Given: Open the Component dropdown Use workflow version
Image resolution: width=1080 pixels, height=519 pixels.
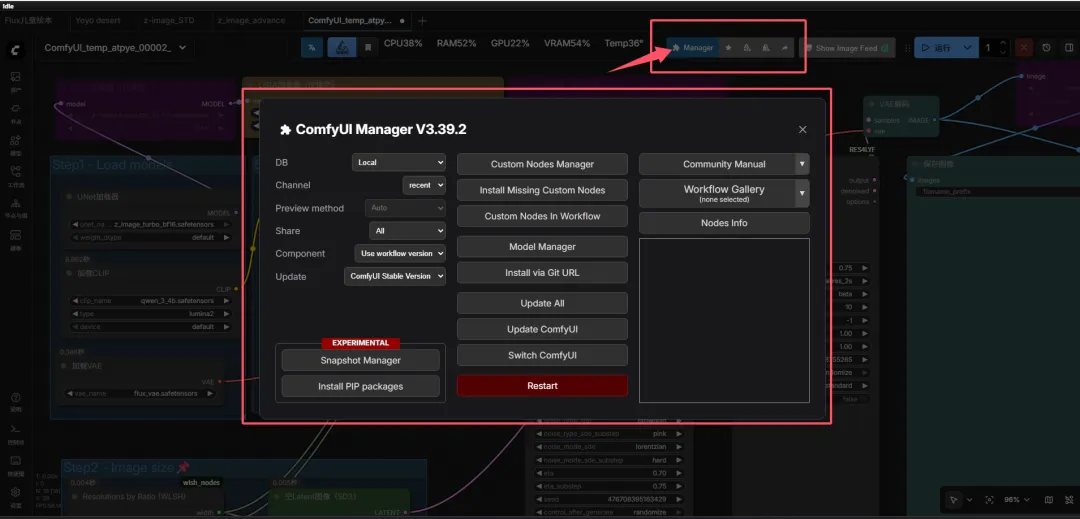Looking at the screenshot, I should pyautogui.click(x=400, y=253).
